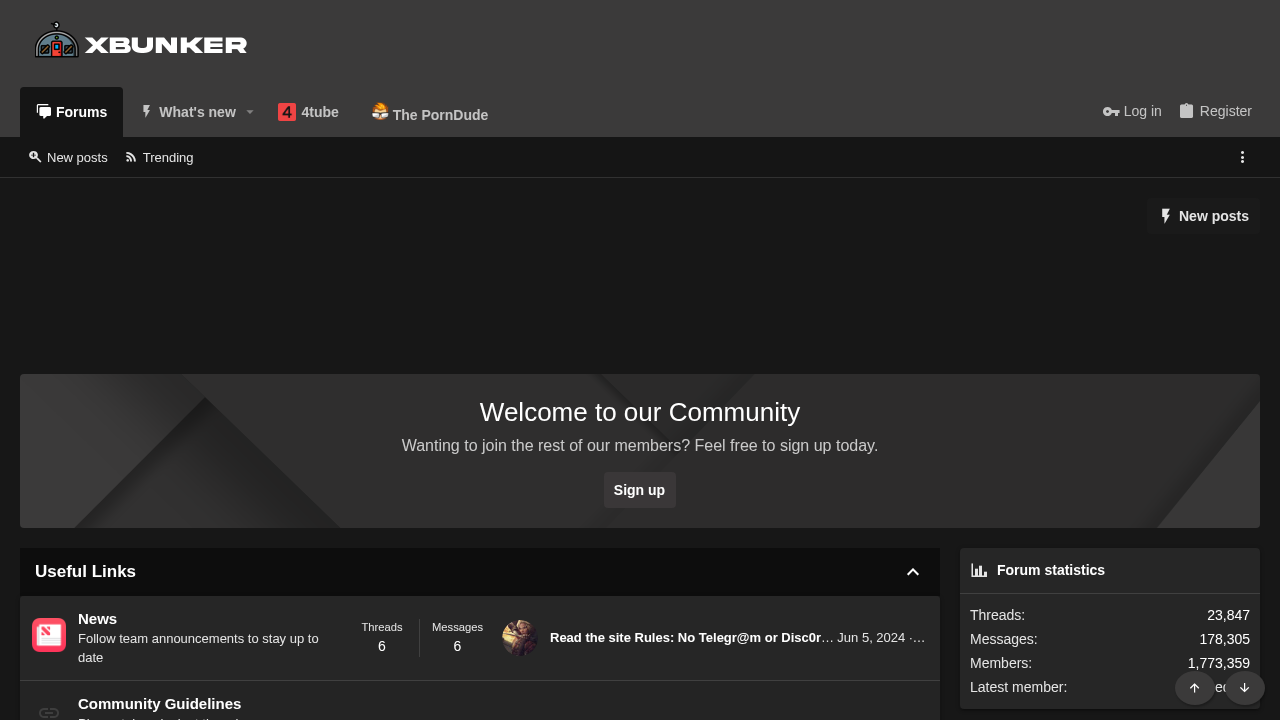Open the three-dot more options menu

tap(1242, 157)
